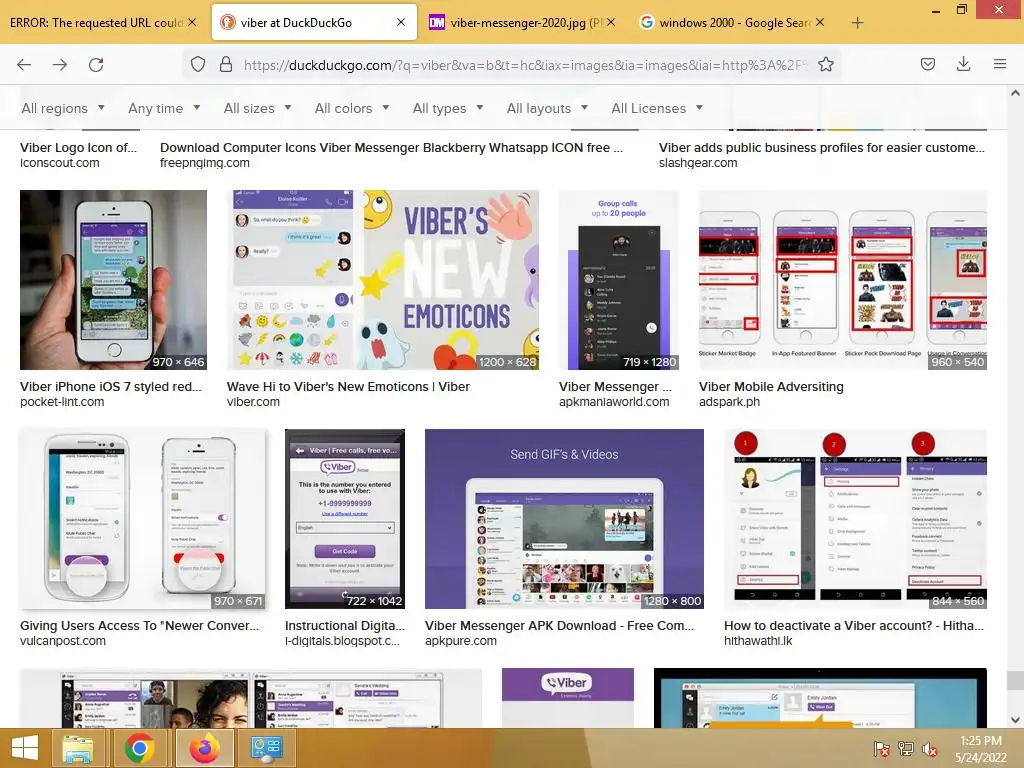The image size is (1024, 768).
Task: Click freepngimg.com source text
Action: click(204, 163)
